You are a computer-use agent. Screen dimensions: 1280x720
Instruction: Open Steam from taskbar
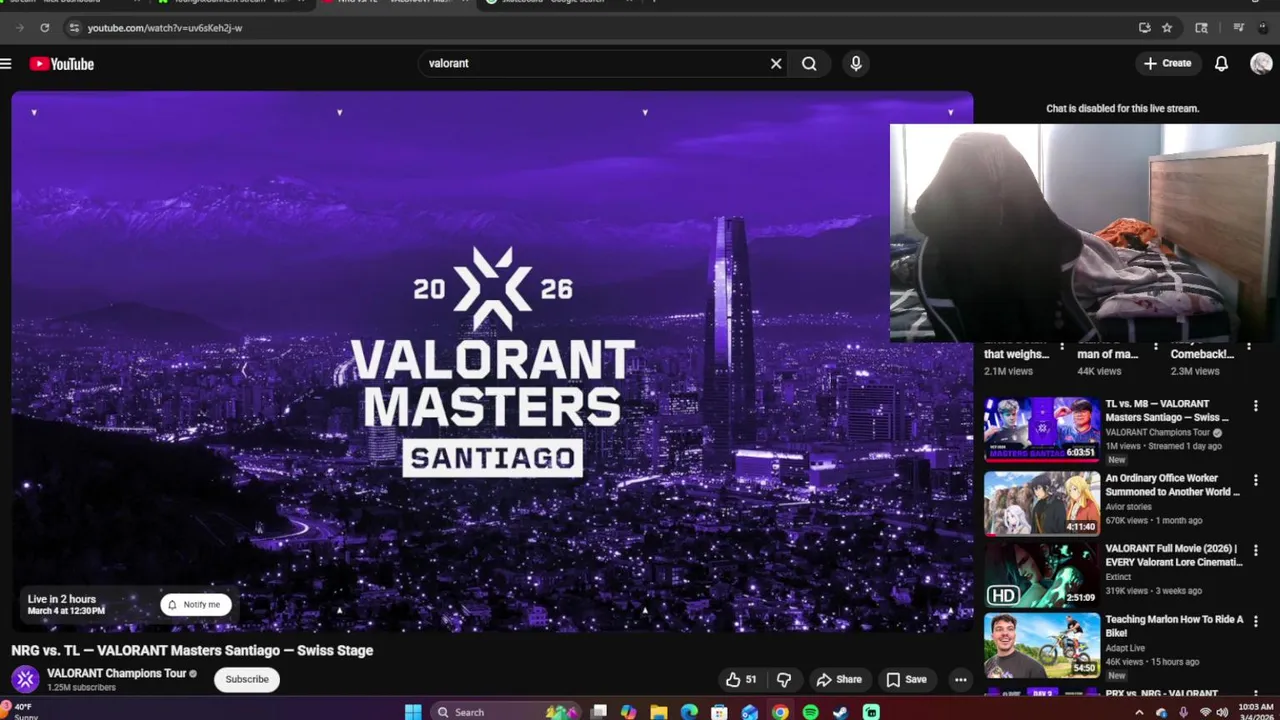[x=841, y=712]
